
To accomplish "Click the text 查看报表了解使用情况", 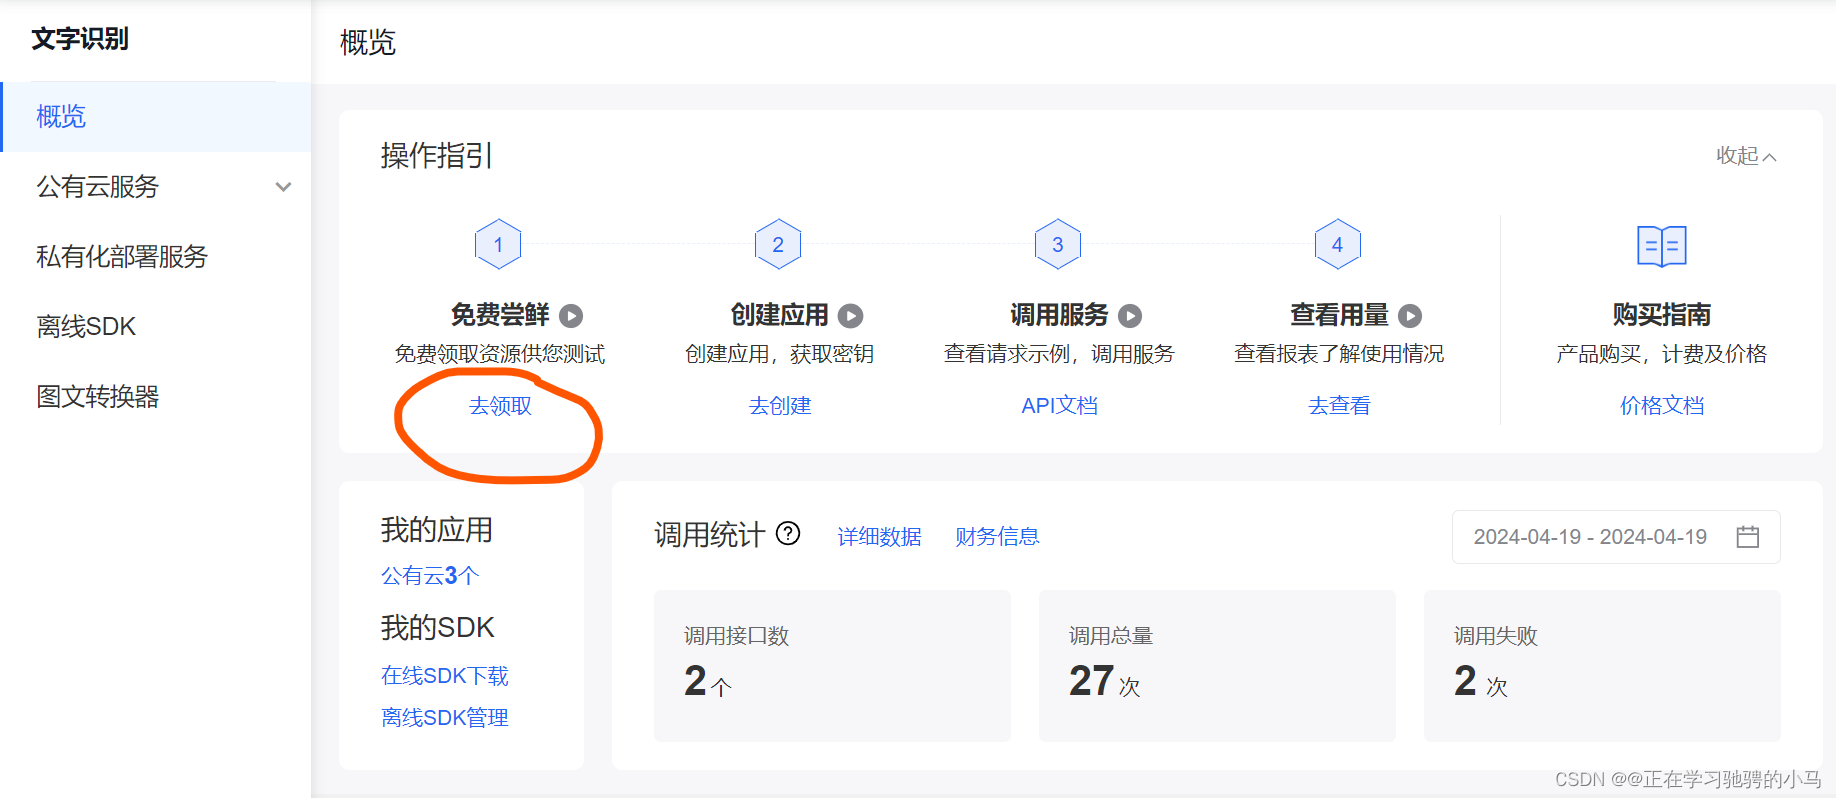I will pos(1339,354).
